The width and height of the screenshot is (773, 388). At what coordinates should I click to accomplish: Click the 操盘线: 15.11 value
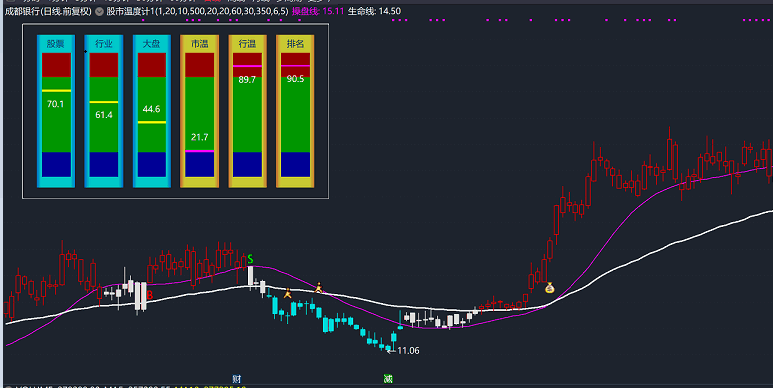pos(318,11)
